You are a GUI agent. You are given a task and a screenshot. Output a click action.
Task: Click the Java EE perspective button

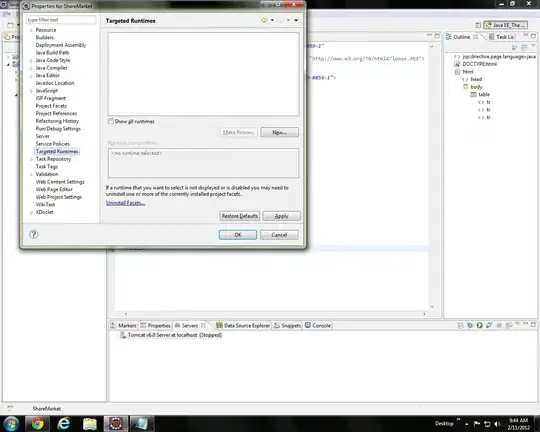[x=505, y=25]
